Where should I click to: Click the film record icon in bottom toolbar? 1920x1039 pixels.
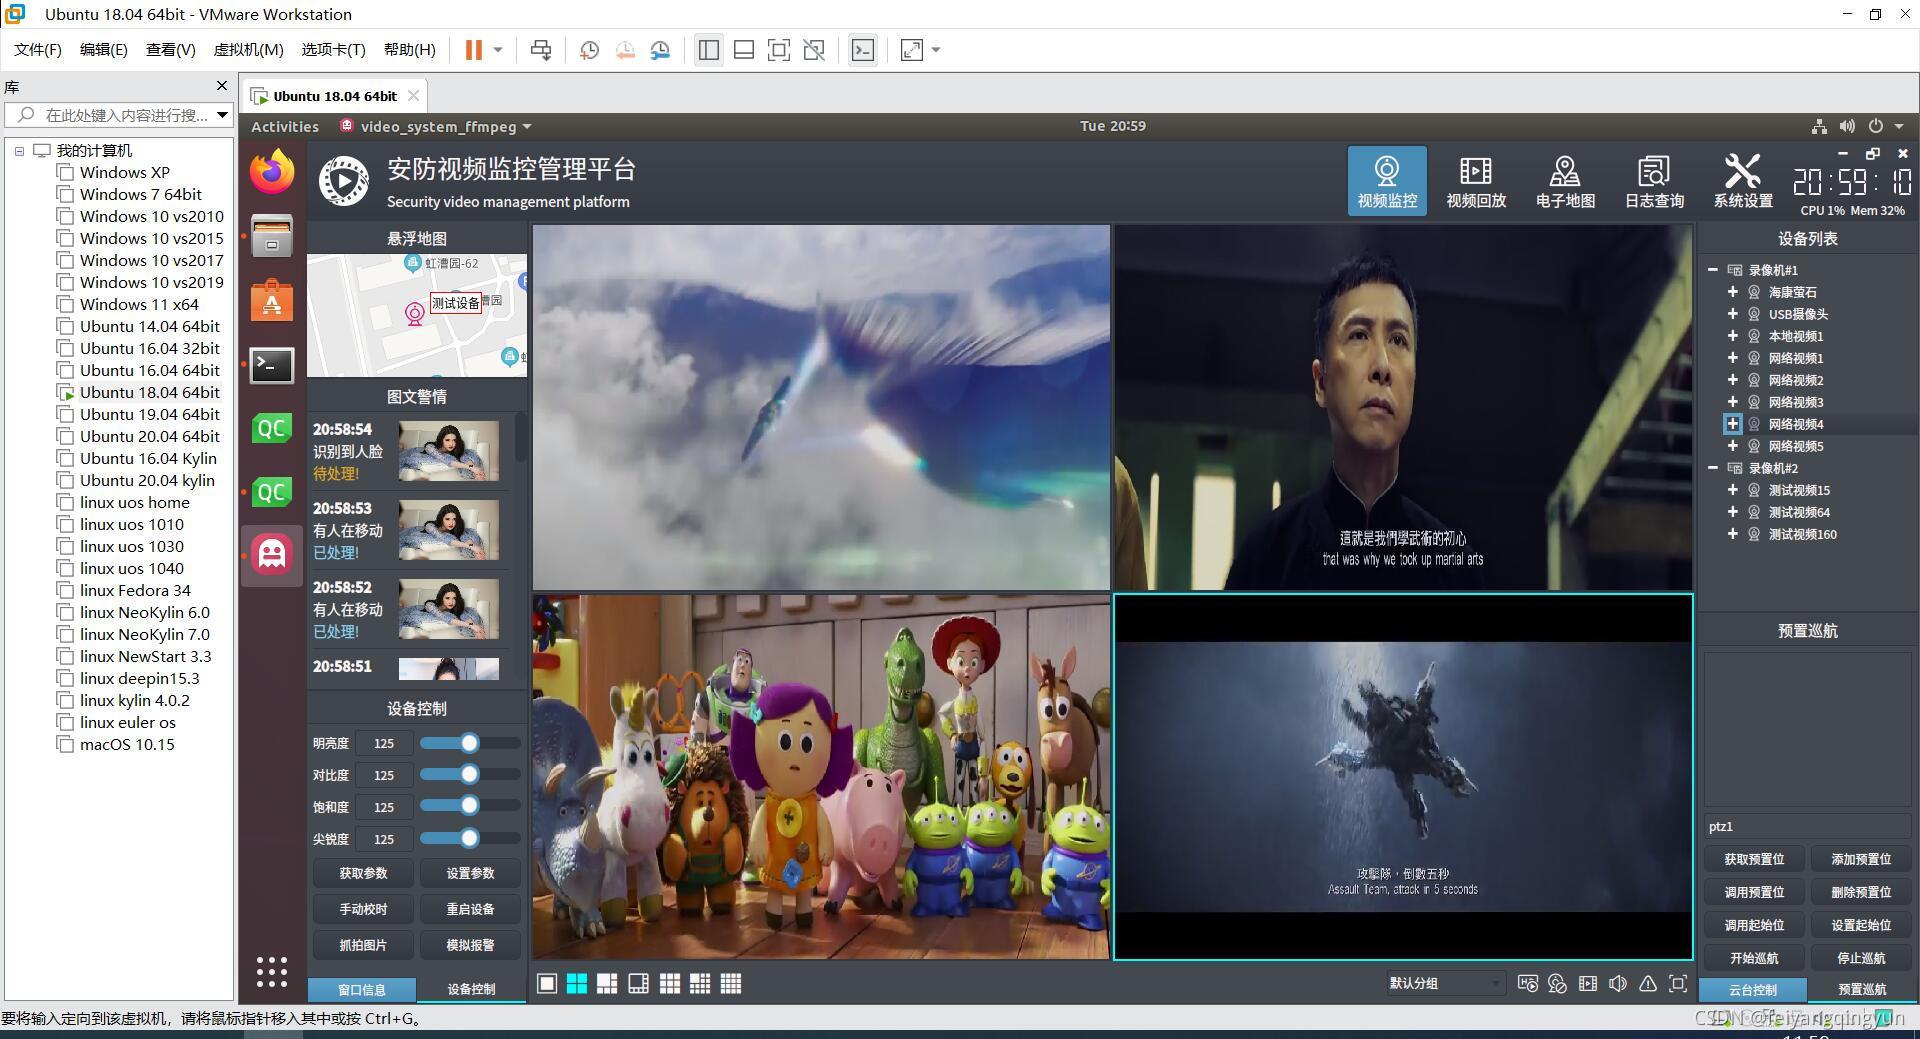[1588, 984]
